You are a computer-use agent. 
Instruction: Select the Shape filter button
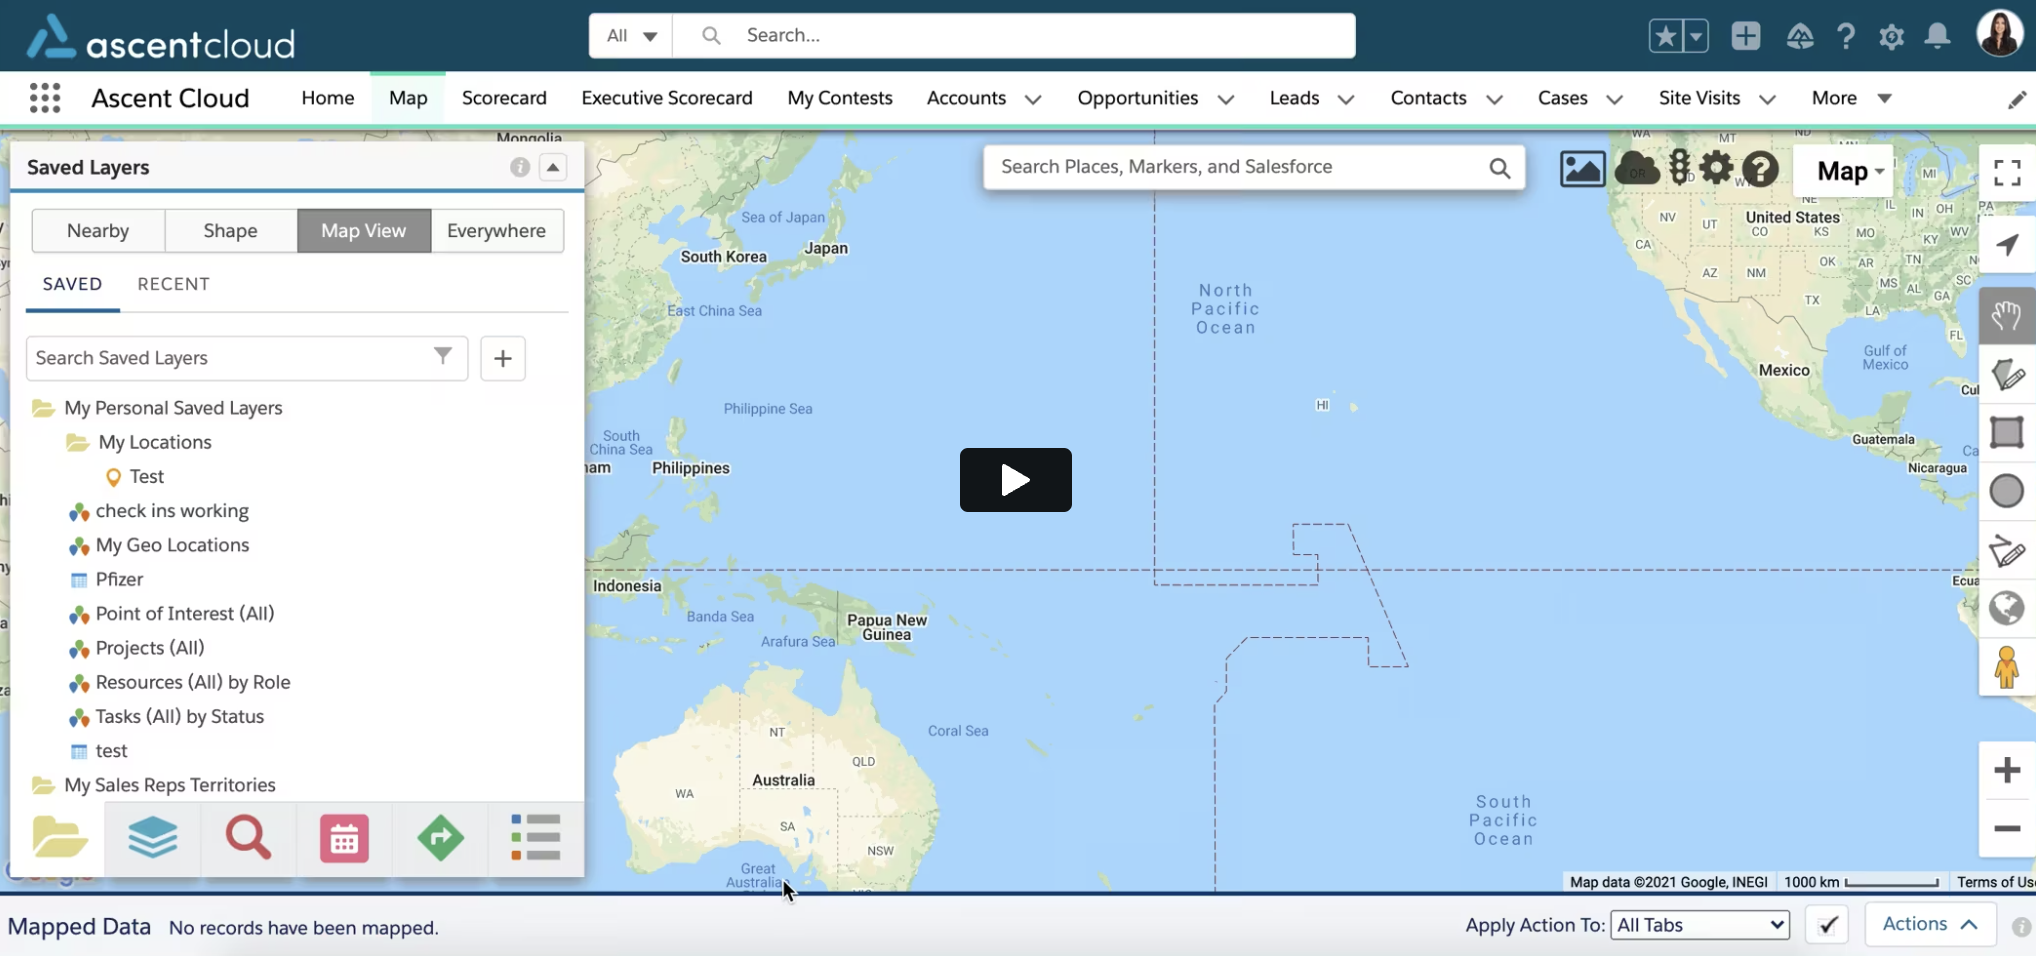coord(230,231)
